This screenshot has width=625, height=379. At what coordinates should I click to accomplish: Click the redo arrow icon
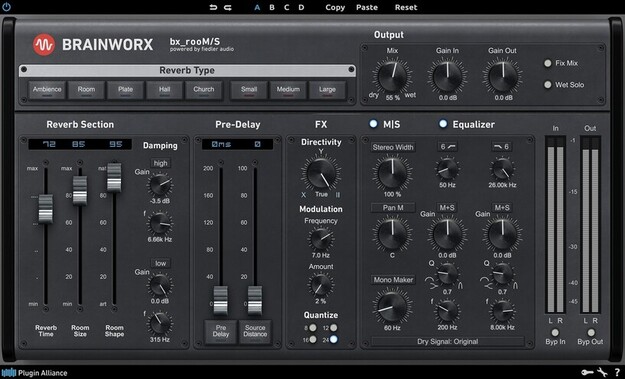pyautogui.click(x=228, y=7)
